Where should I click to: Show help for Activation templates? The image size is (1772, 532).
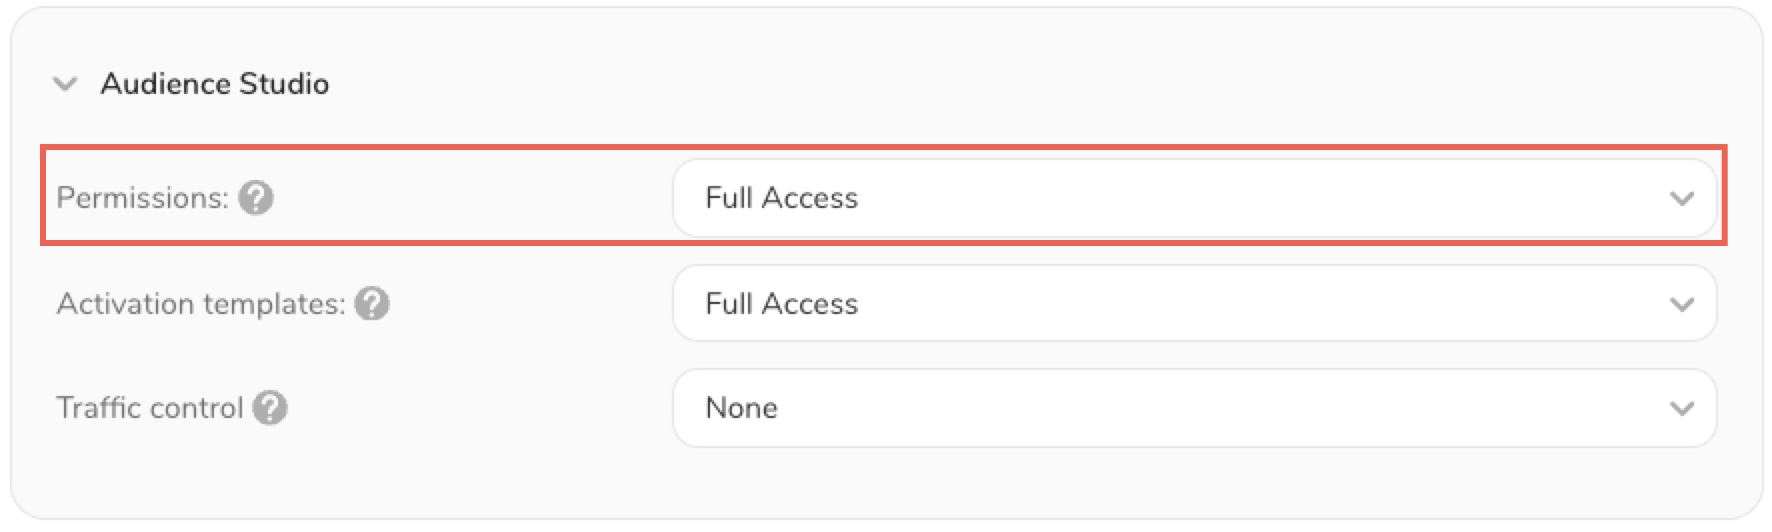(x=372, y=304)
